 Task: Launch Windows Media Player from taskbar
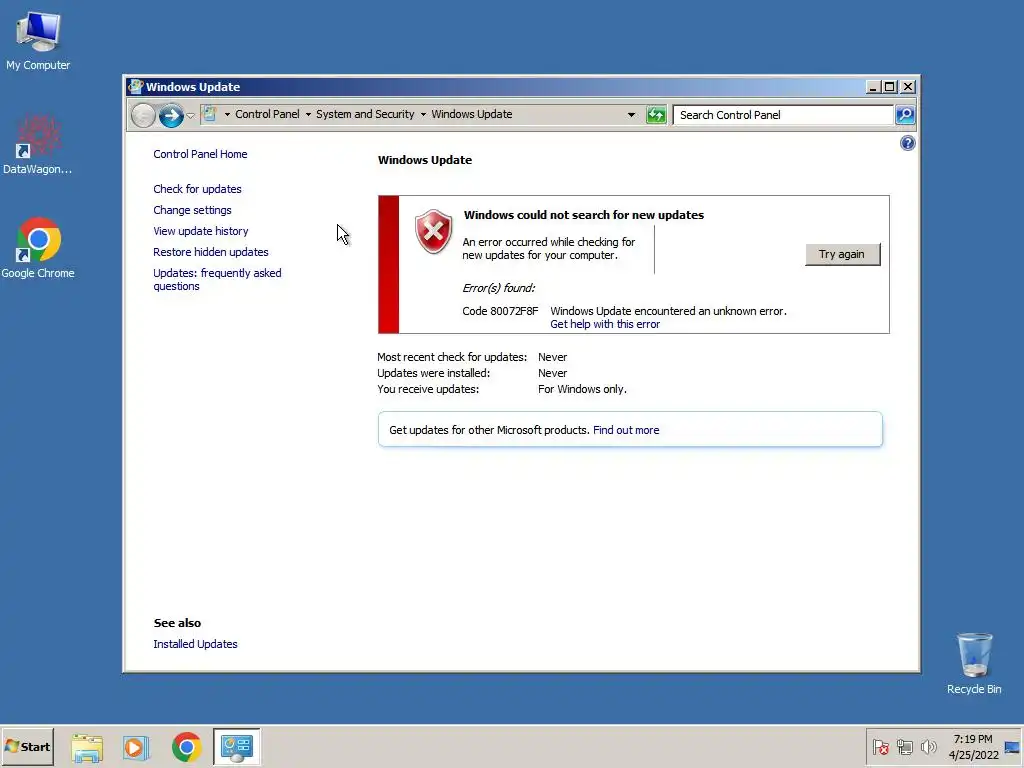click(136, 747)
